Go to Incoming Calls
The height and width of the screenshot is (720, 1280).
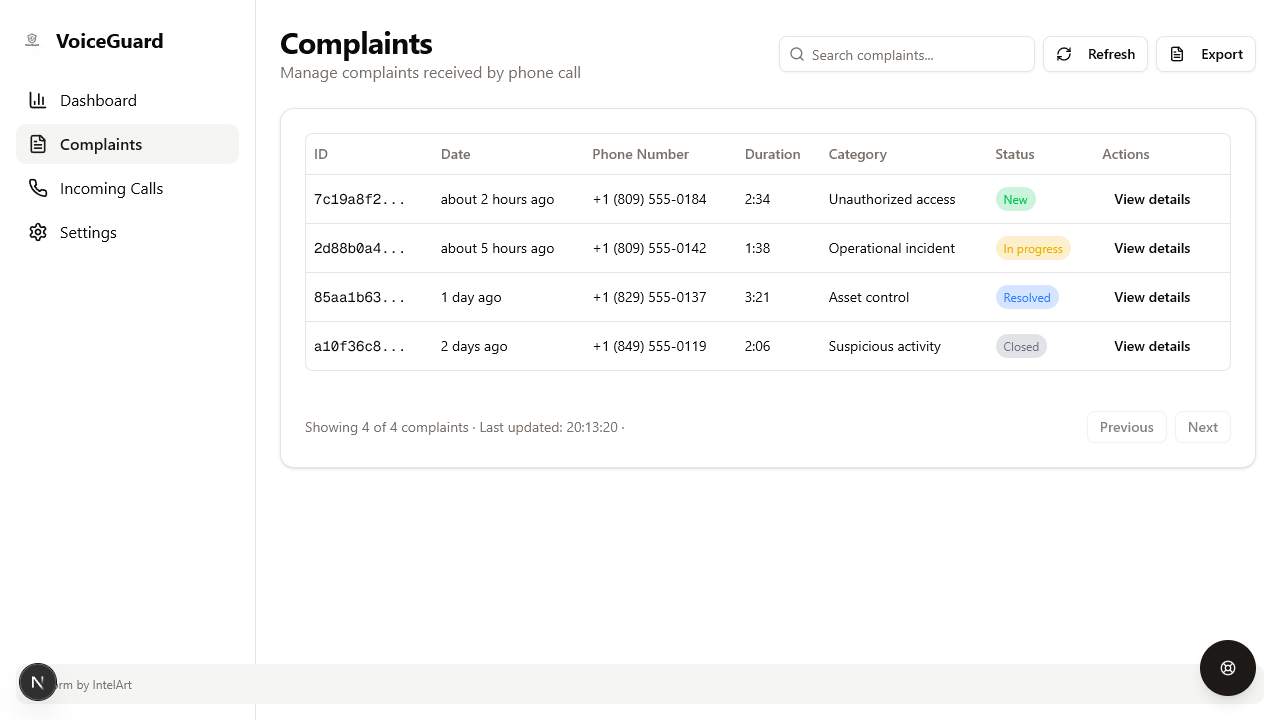[128, 188]
